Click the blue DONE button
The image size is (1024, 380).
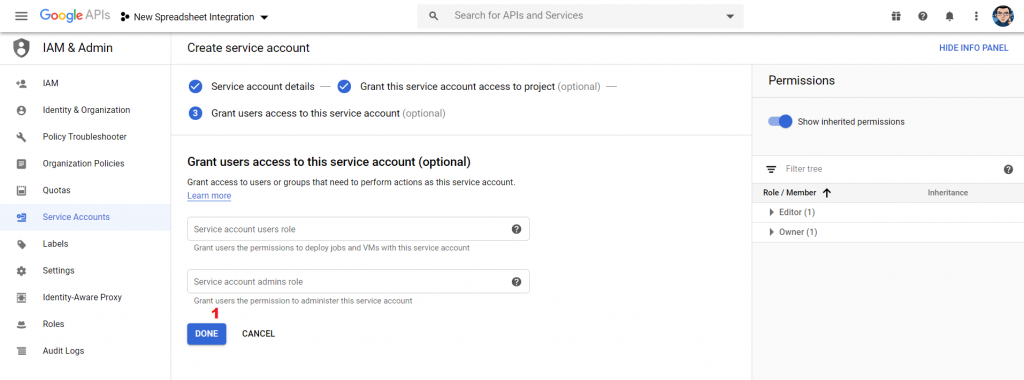206,334
